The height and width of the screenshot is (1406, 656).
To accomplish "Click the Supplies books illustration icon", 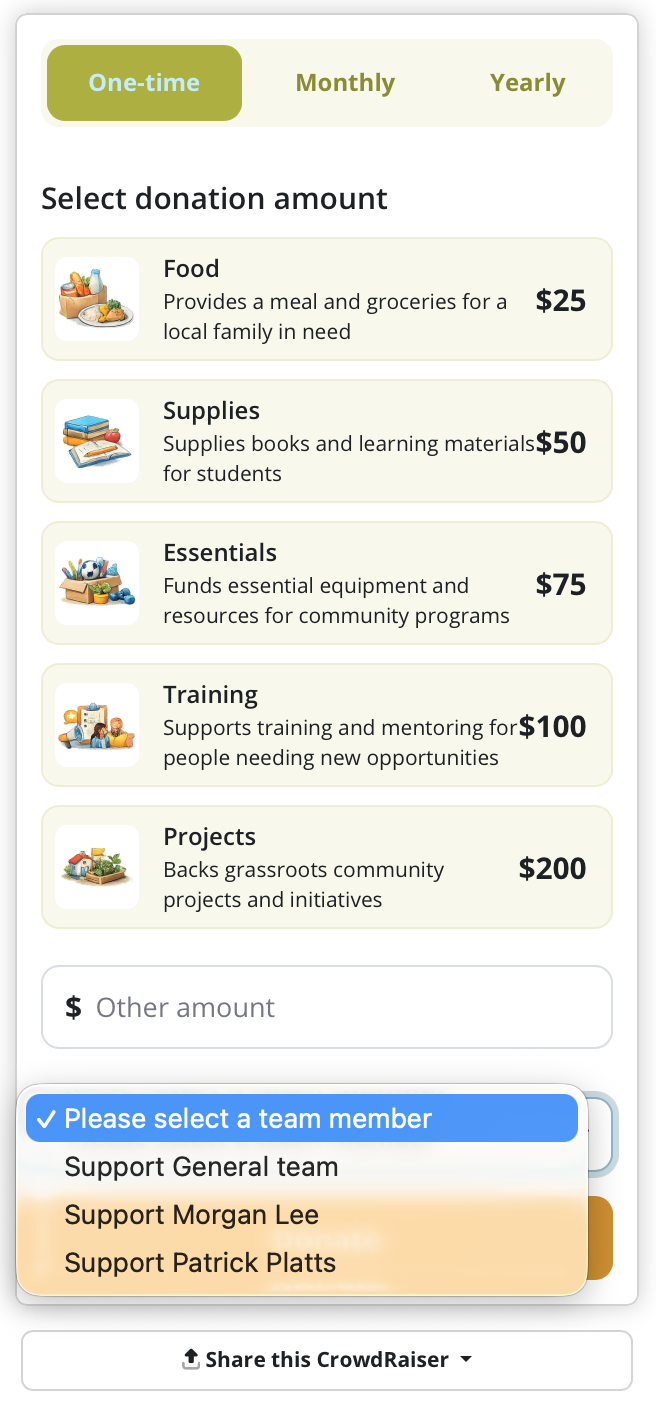I will [97, 441].
